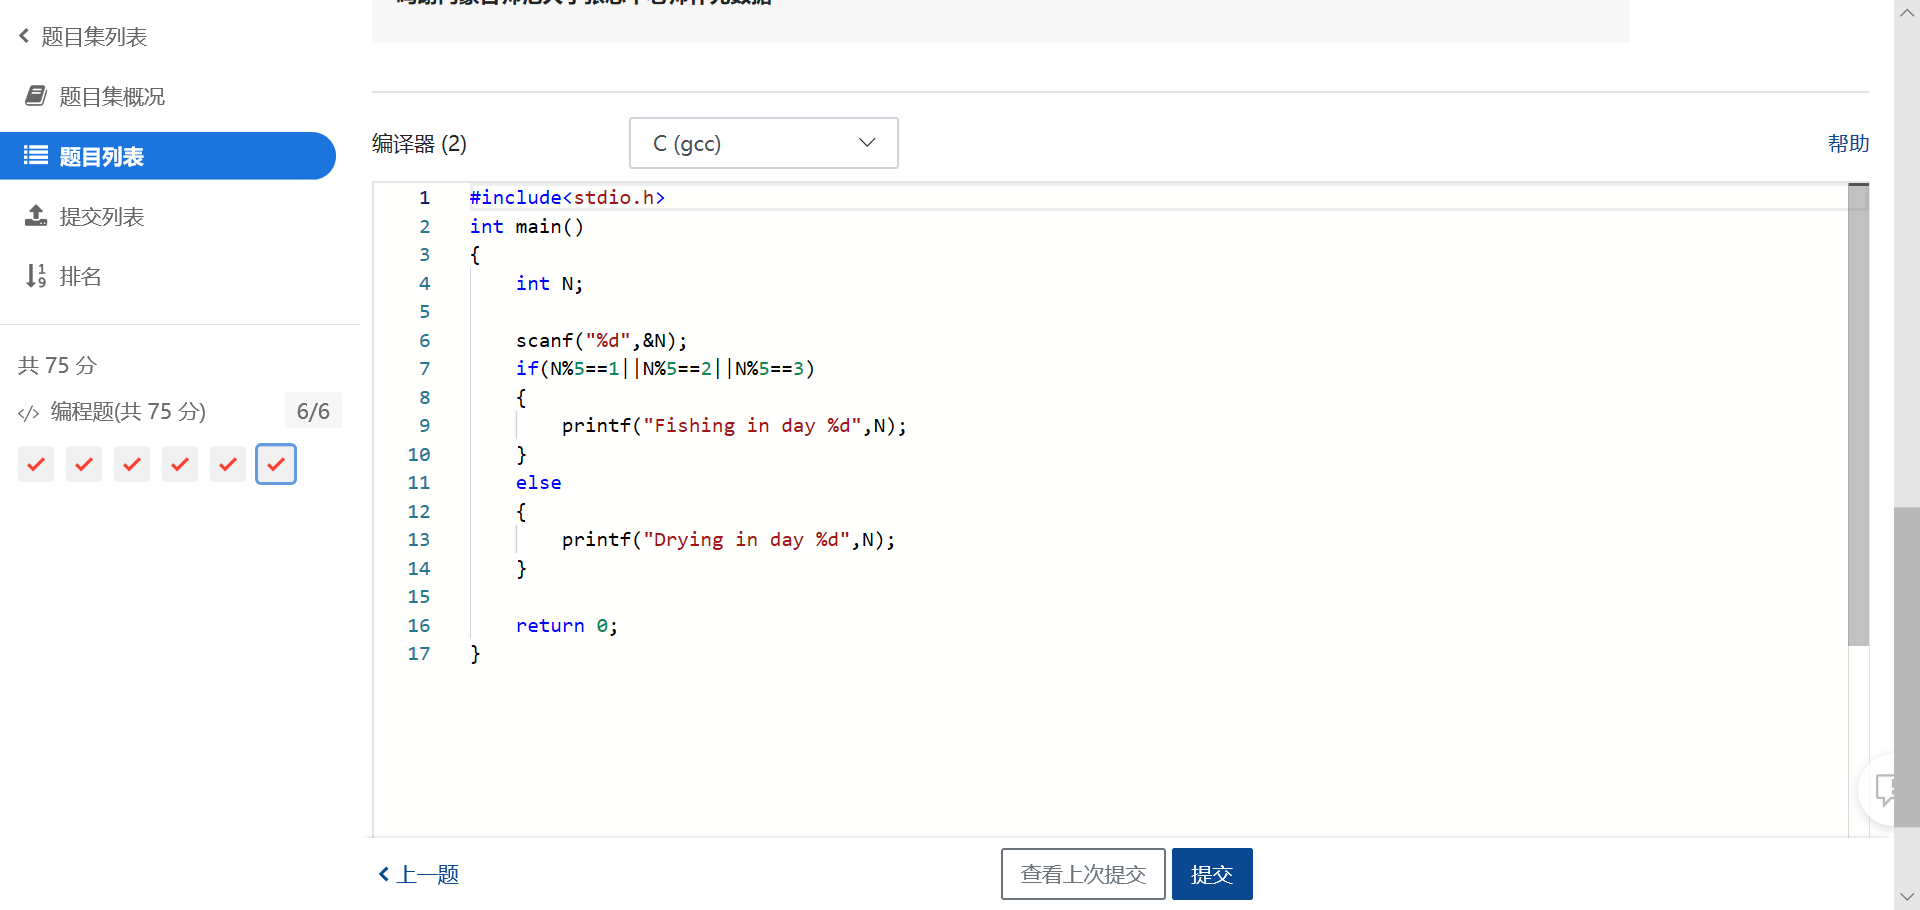Open the feedback chat bubble icon

[x=1885, y=790]
